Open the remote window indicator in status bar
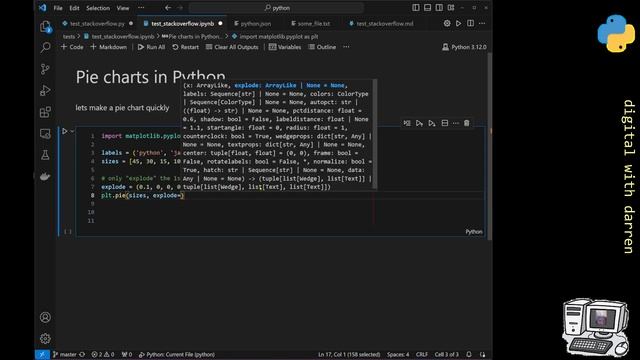 pyautogui.click(x=42, y=355)
